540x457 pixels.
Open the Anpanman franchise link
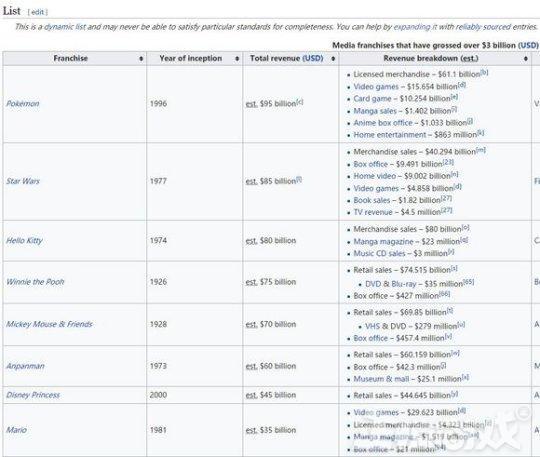[25, 366]
